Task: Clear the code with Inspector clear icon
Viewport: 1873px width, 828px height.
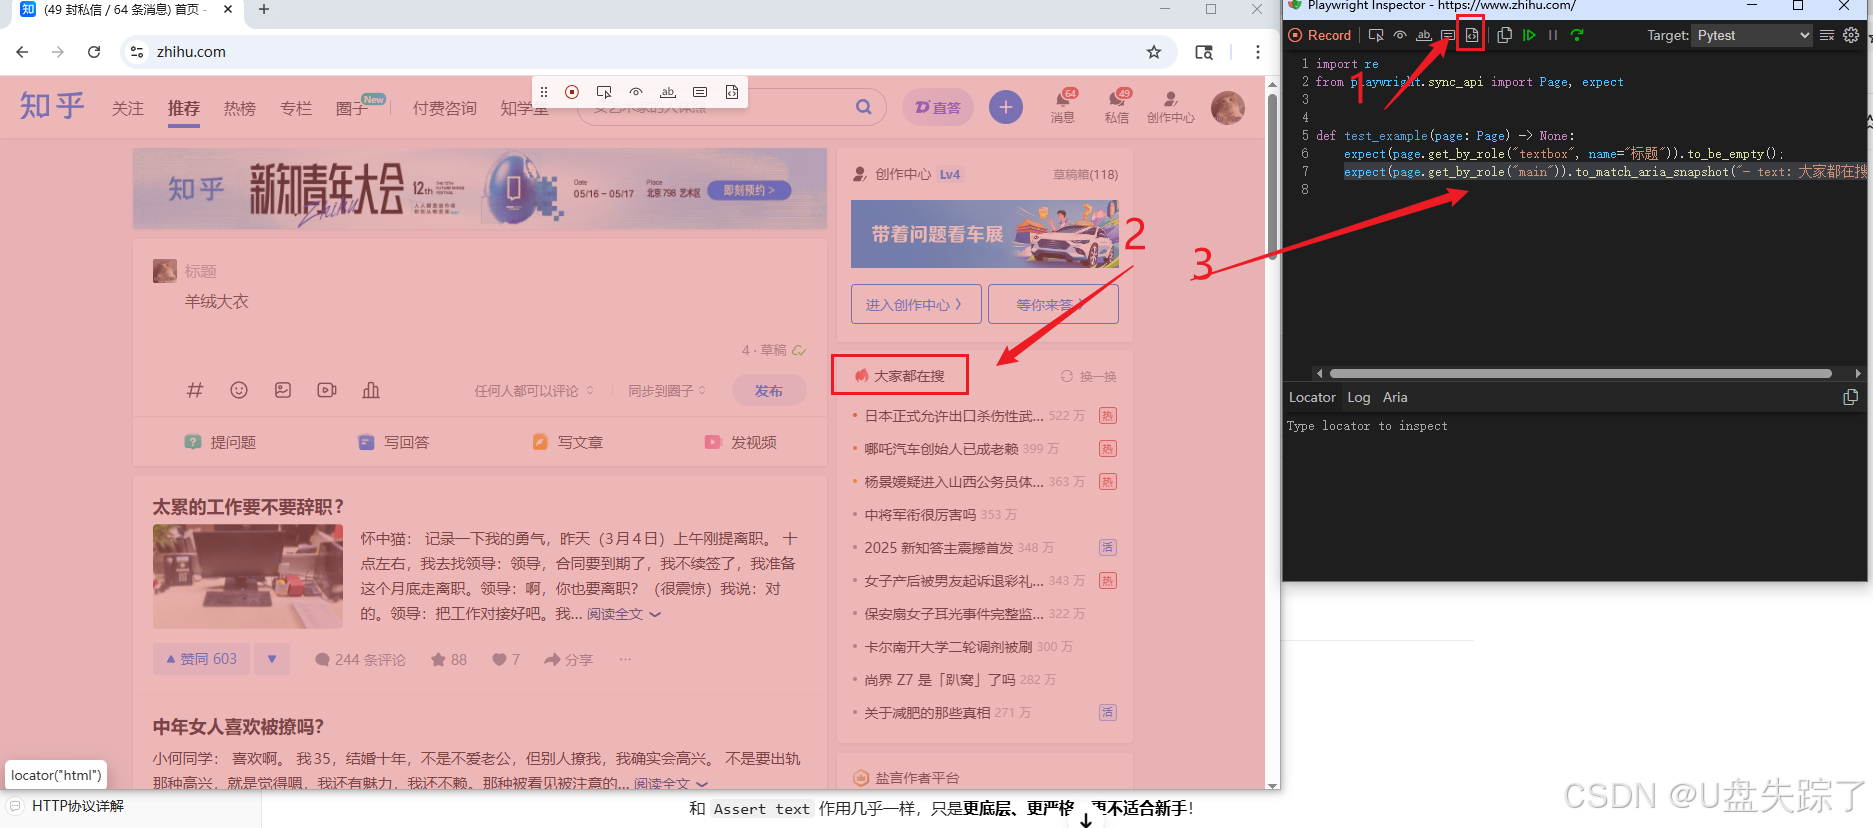Action: point(1827,35)
